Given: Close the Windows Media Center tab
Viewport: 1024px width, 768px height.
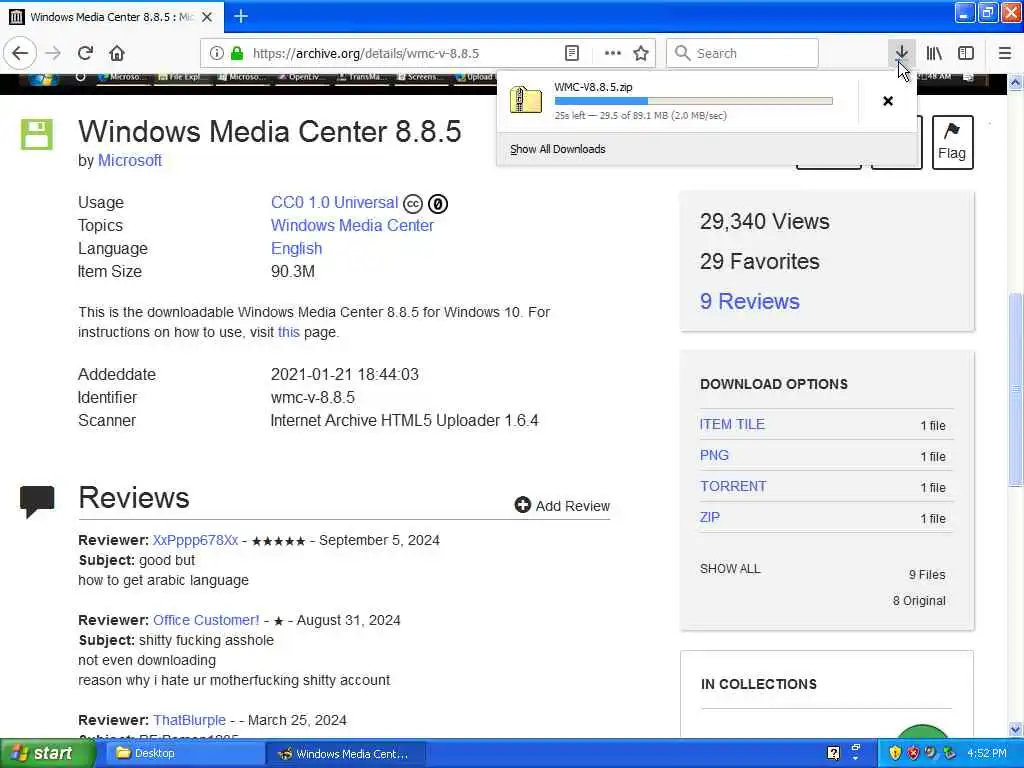Looking at the screenshot, I should [x=207, y=17].
